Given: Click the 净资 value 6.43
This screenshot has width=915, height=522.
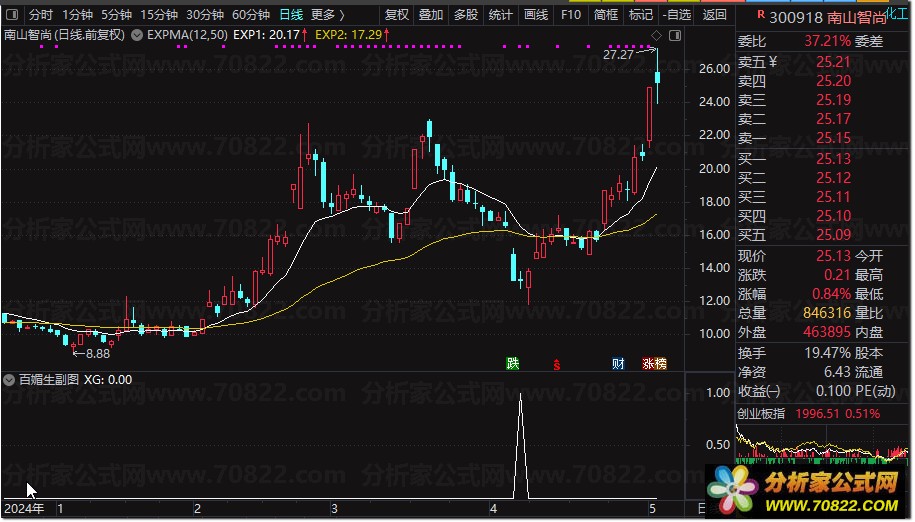Looking at the screenshot, I should tap(837, 372).
